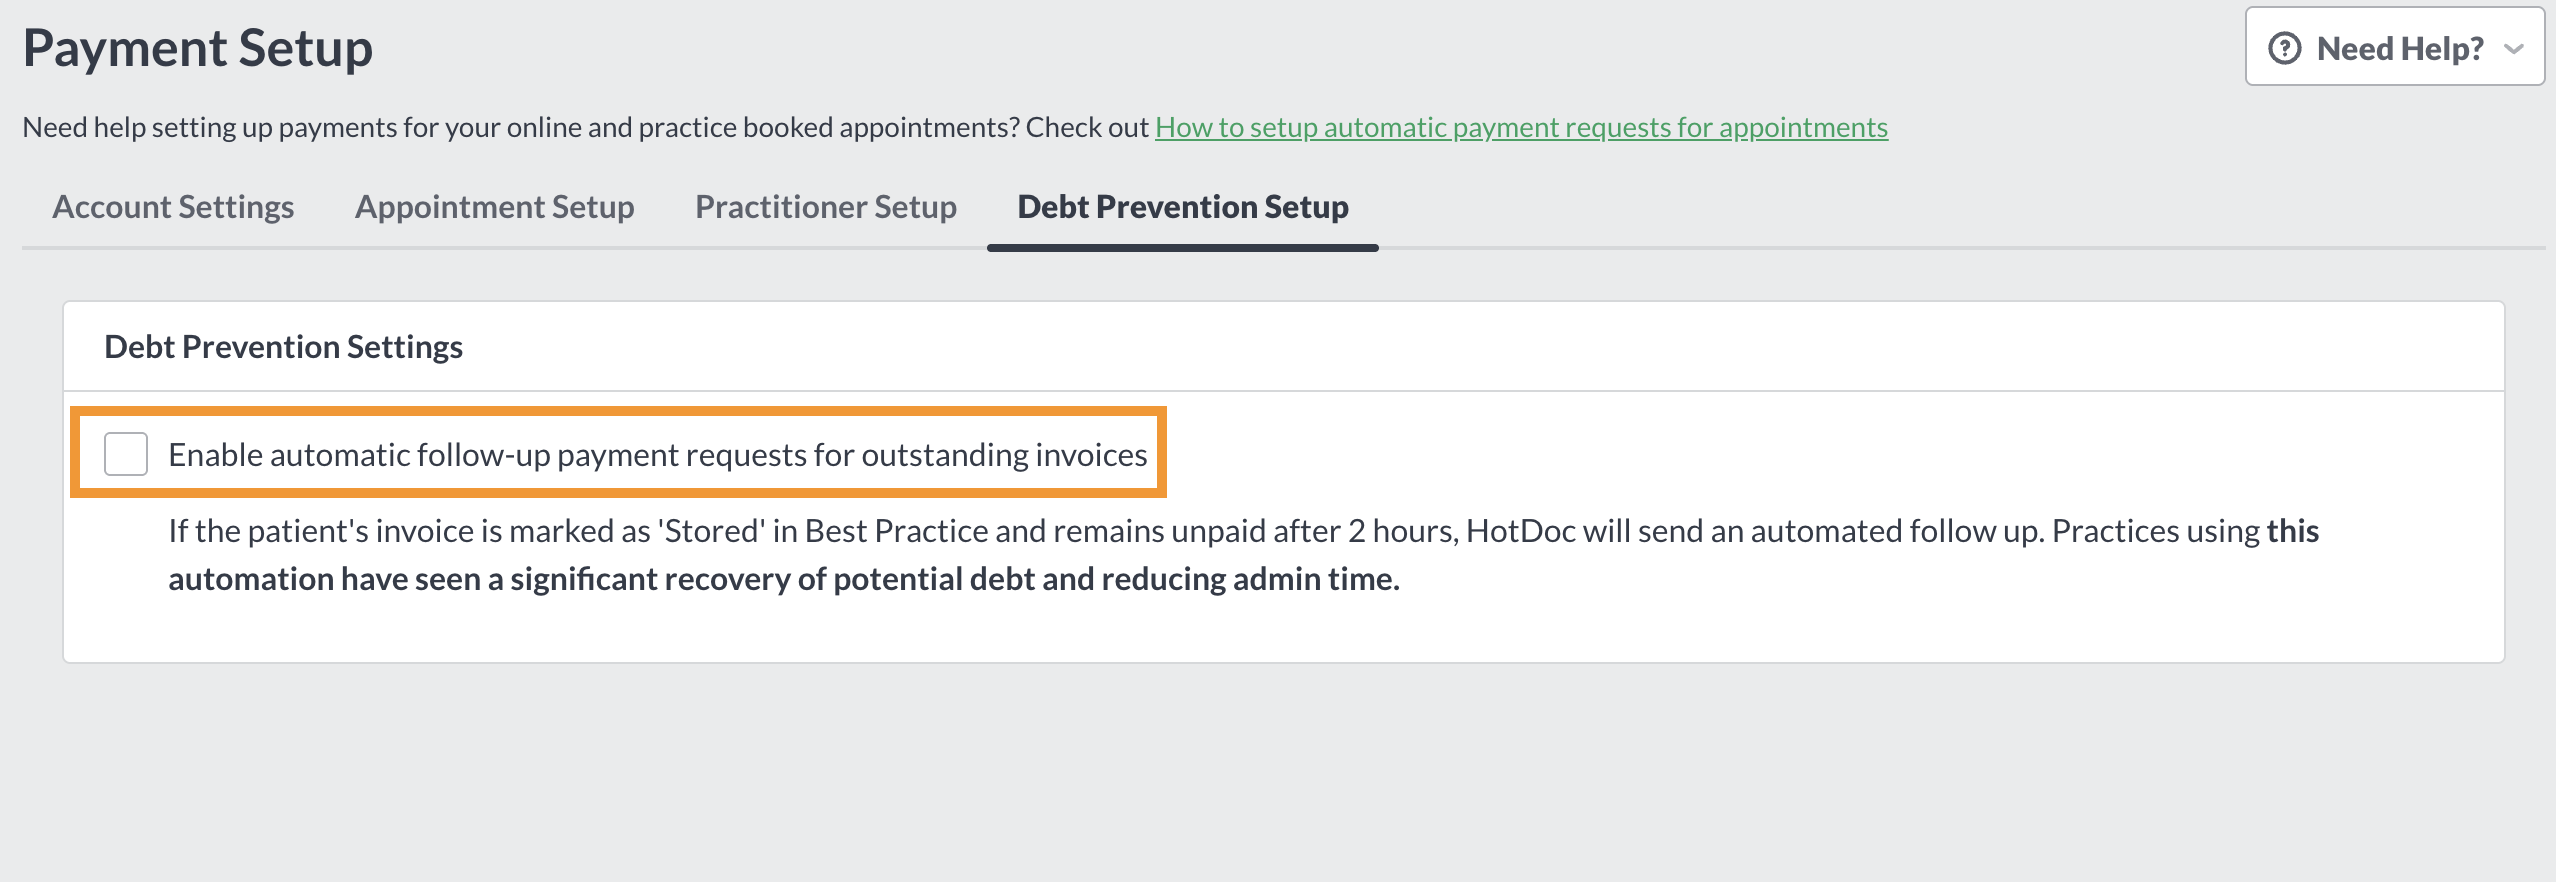Click the 'Enable automatic follow-up payment requests' label
Screen dimensions: 2556x882
(657, 455)
